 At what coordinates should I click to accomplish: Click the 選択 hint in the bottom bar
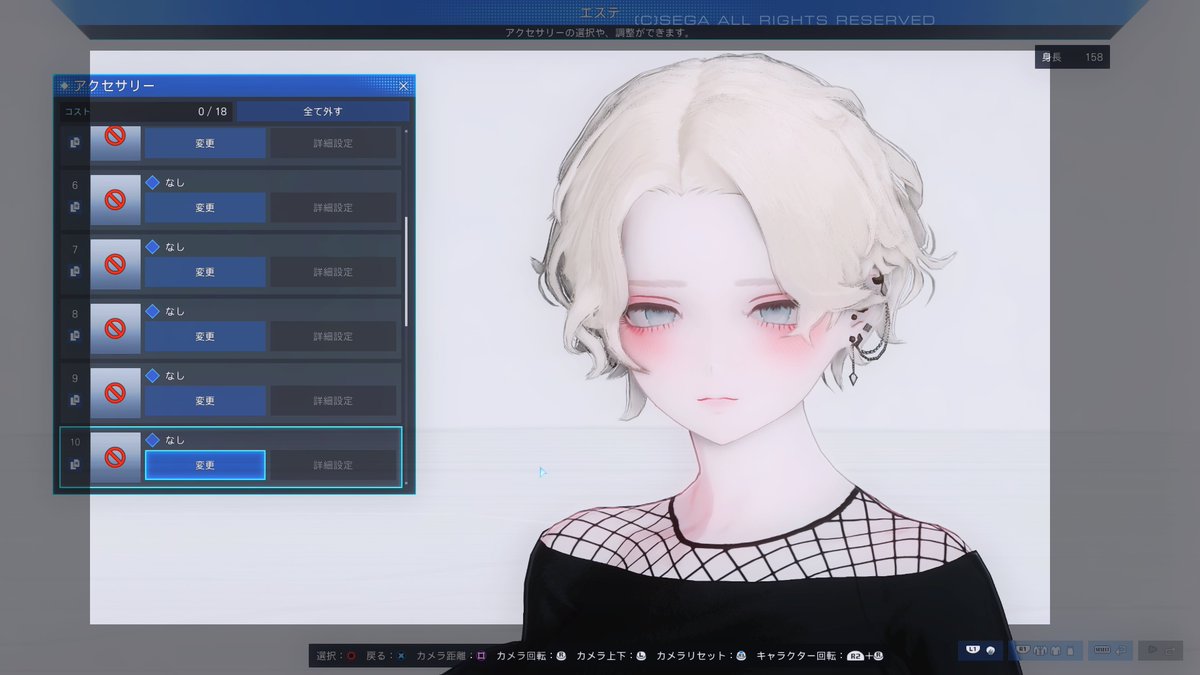pyautogui.click(x=336, y=656)
